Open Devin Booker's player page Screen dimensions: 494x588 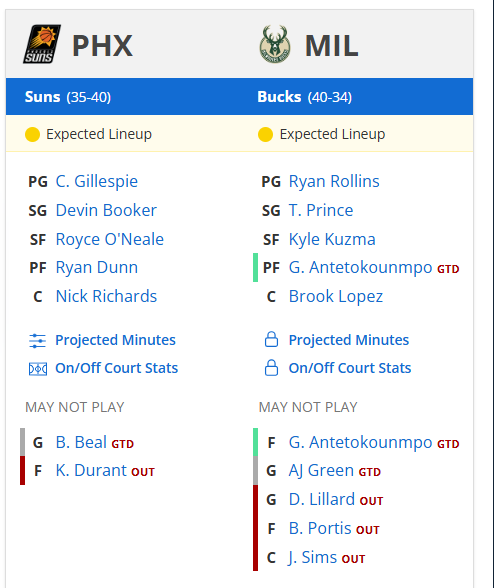click(x=106, y=210)
